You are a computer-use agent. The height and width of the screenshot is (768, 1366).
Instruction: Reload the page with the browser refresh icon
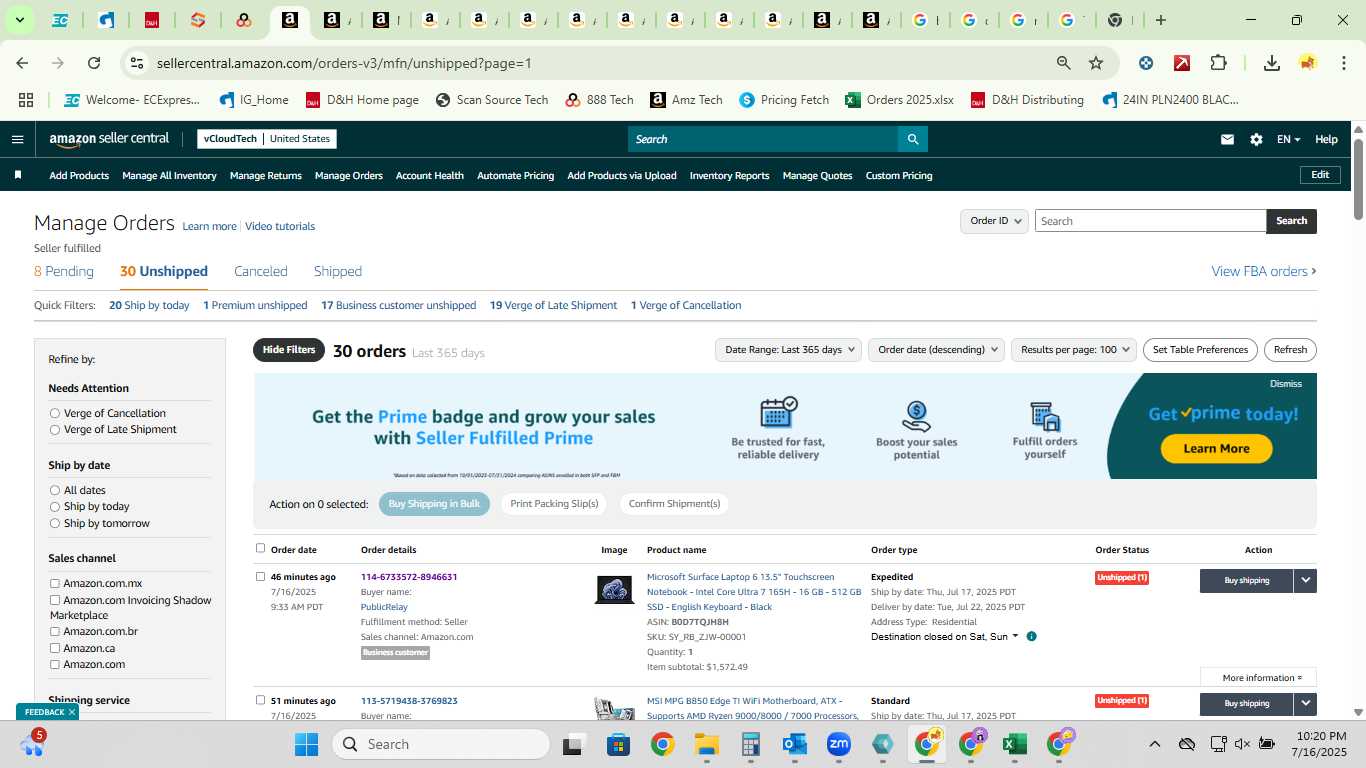94,63
